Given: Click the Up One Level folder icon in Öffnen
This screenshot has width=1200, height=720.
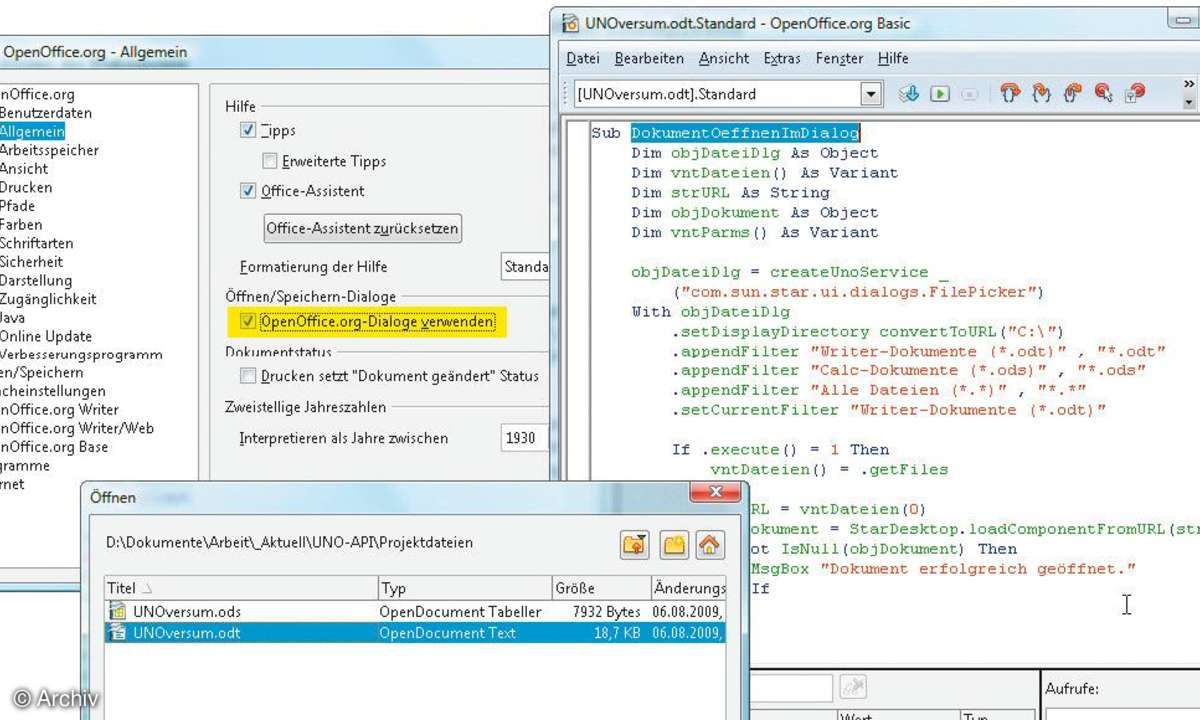Looking at the screenshot, I should [x=635, y=544].
